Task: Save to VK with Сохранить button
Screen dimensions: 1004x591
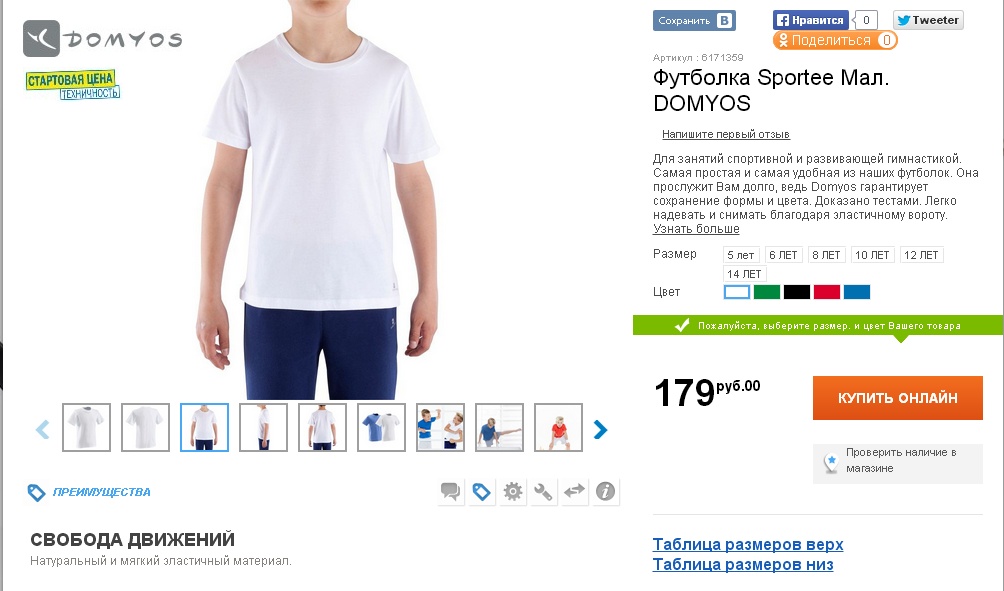Action: pyautogui.click(x=694, y=20)
